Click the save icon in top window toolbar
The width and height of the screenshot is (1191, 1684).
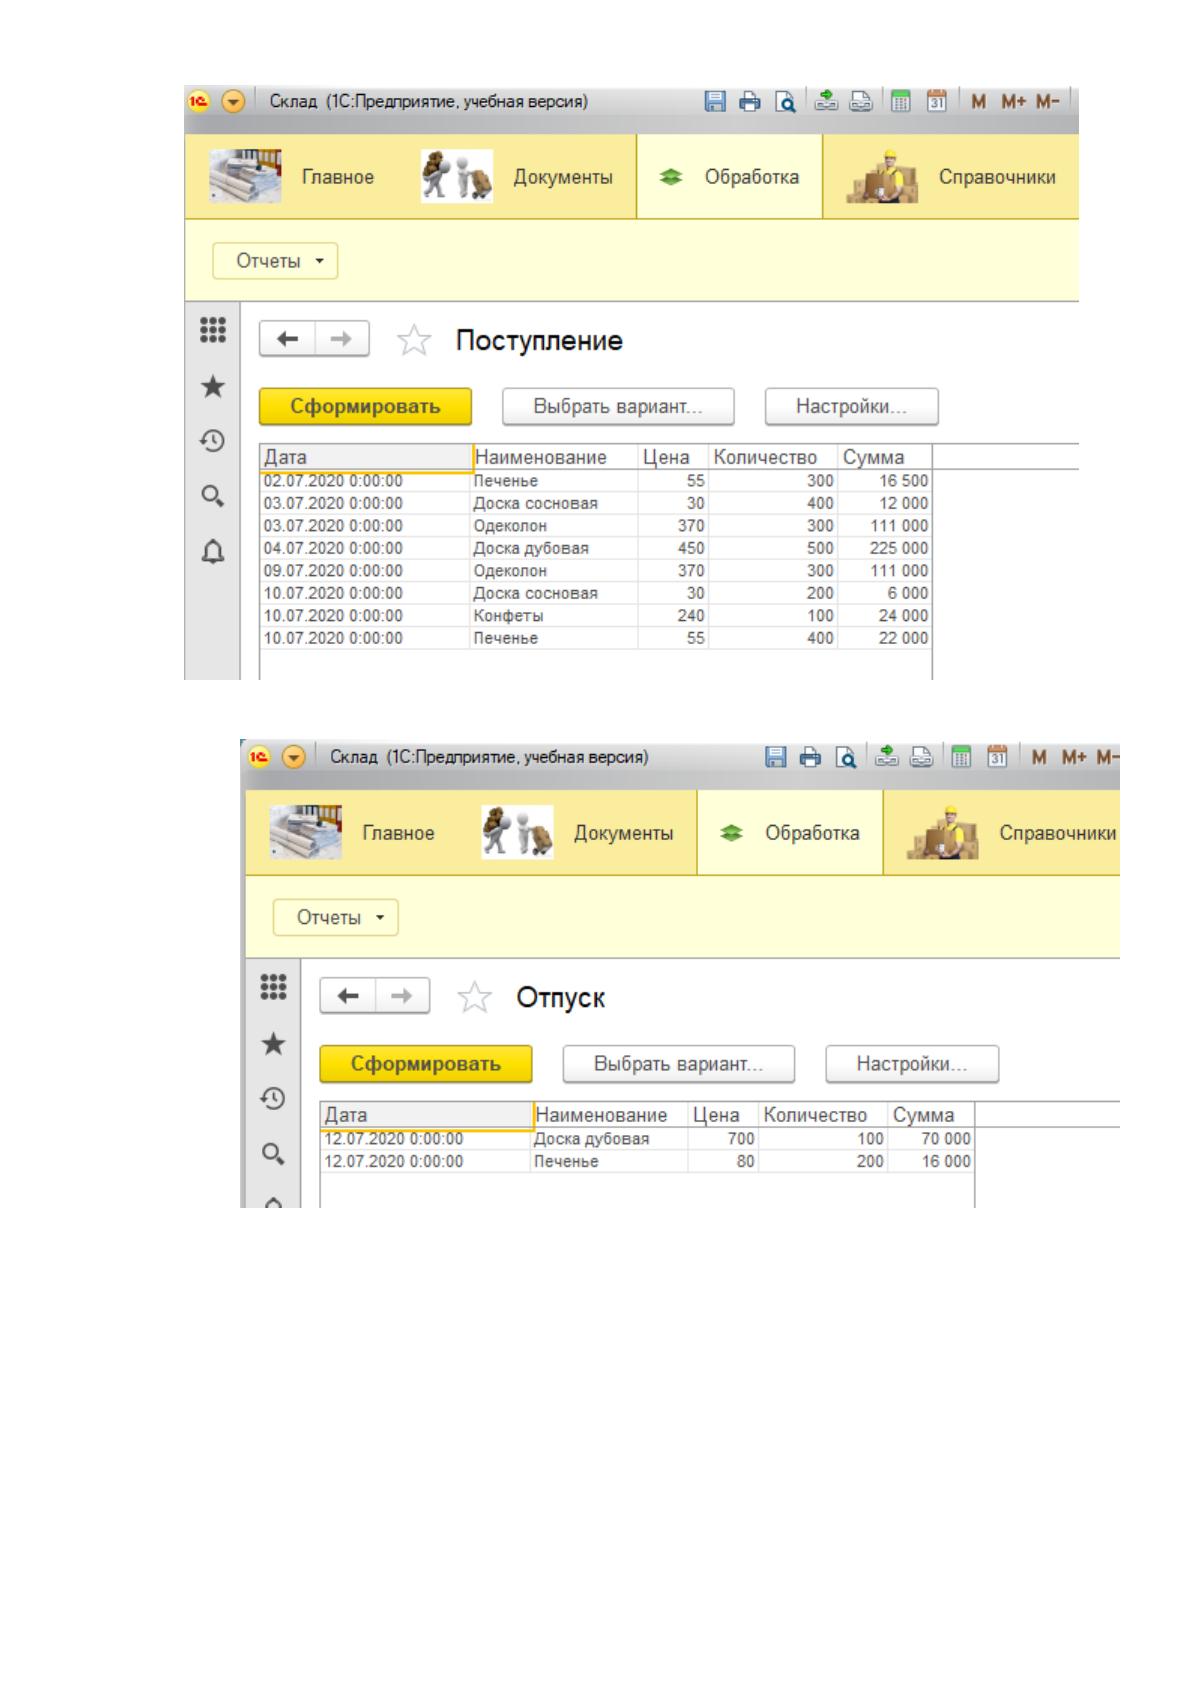pos(715,101)
